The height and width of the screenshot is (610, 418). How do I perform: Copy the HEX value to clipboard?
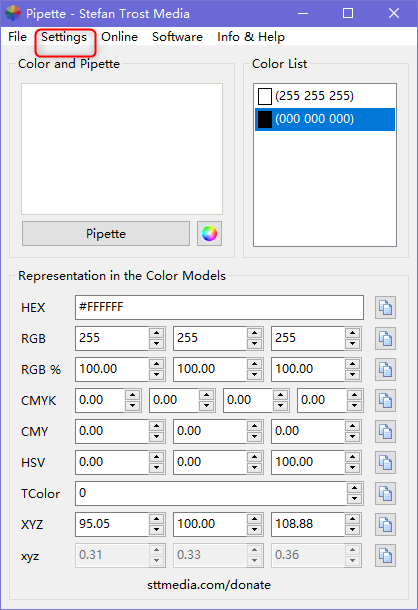[385, 307]
